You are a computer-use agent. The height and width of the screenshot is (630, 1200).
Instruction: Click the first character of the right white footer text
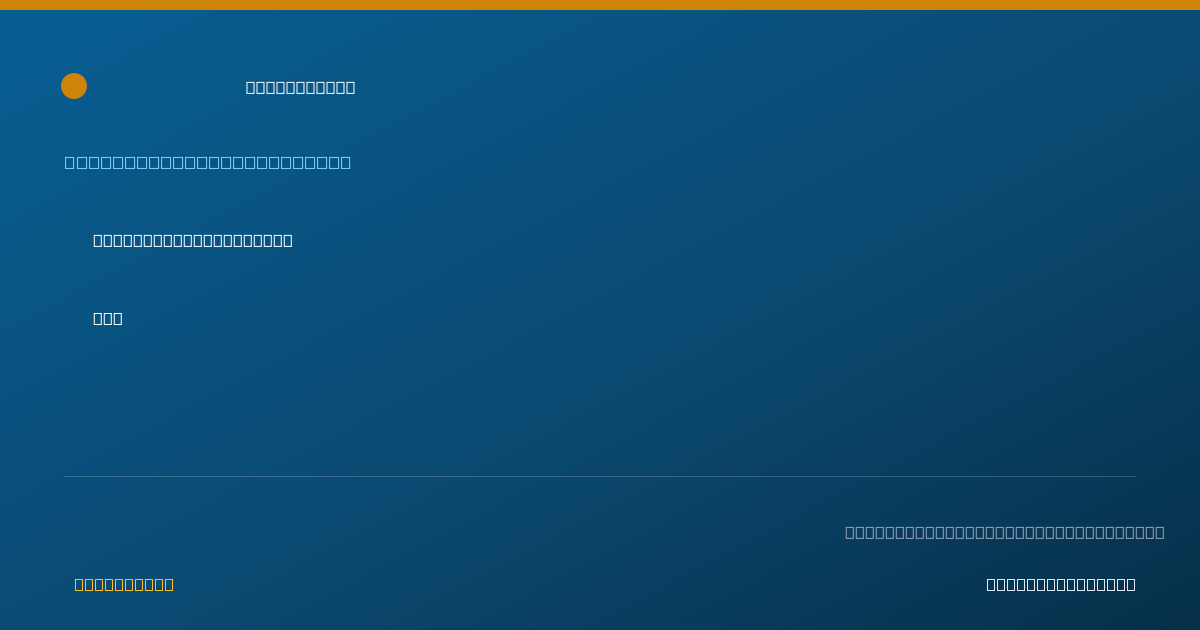tap(991, 584)
